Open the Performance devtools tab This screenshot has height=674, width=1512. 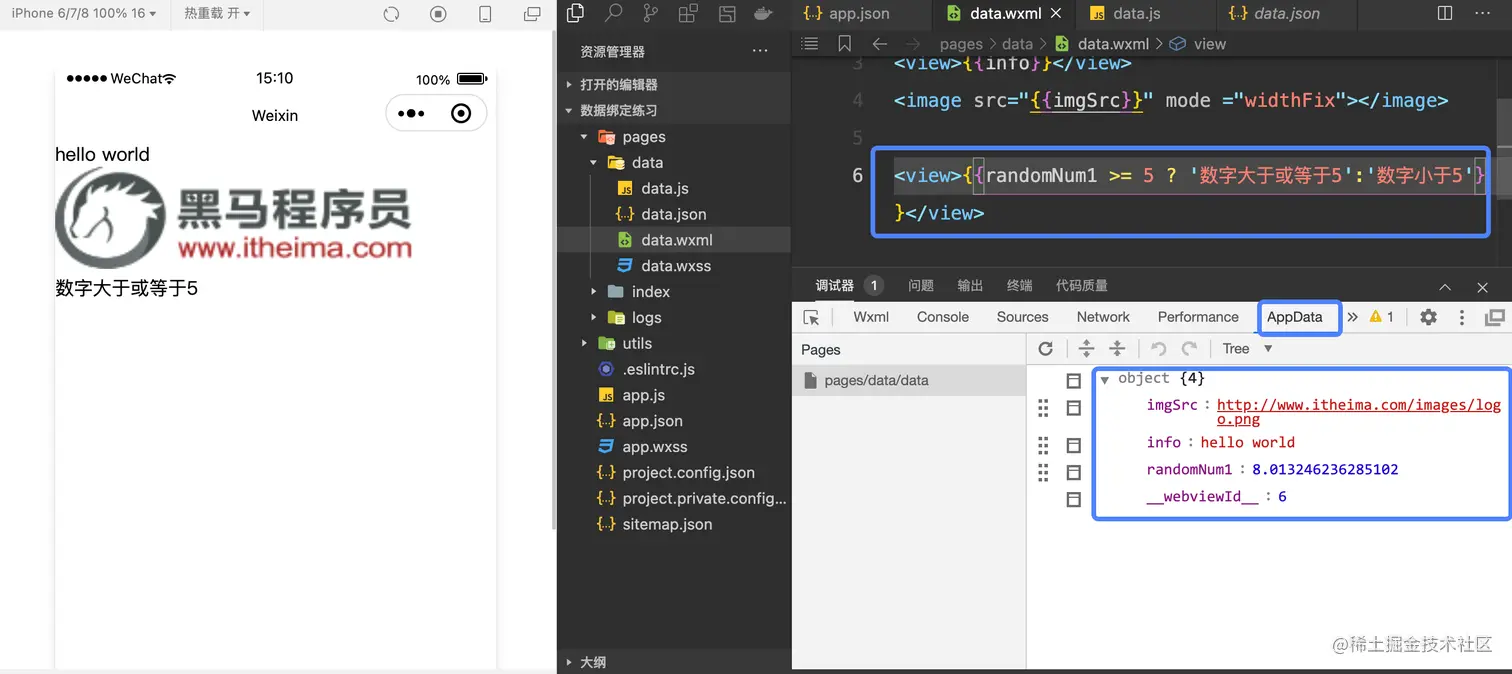[x=1198, y=317]
